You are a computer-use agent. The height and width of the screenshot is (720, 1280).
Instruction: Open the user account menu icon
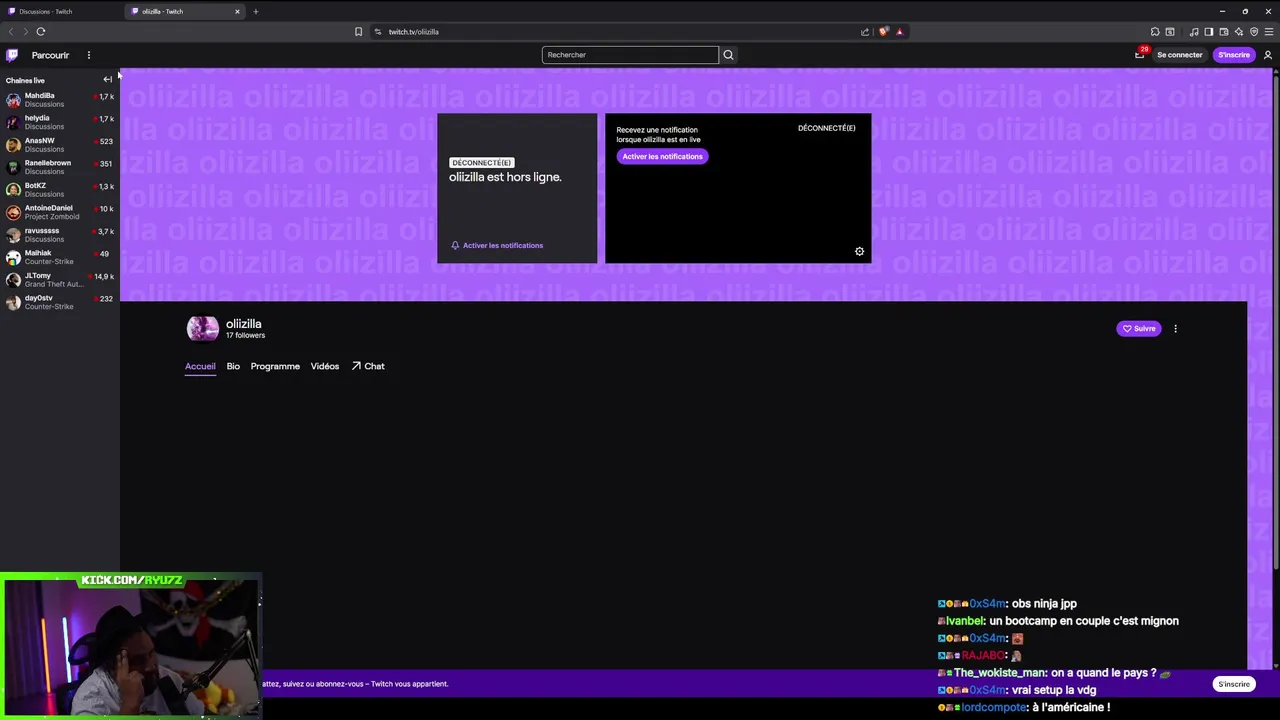point(1267,55)
